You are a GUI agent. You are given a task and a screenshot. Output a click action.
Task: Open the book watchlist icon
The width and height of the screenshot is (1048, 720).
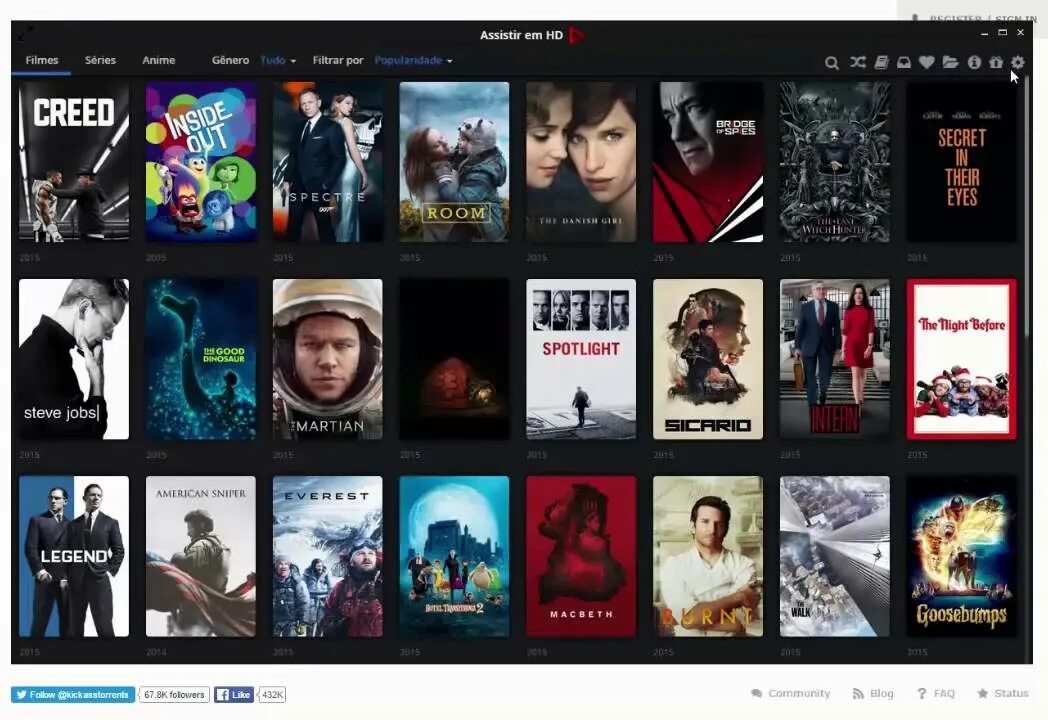pyautogui.click(x=881, y=62)
